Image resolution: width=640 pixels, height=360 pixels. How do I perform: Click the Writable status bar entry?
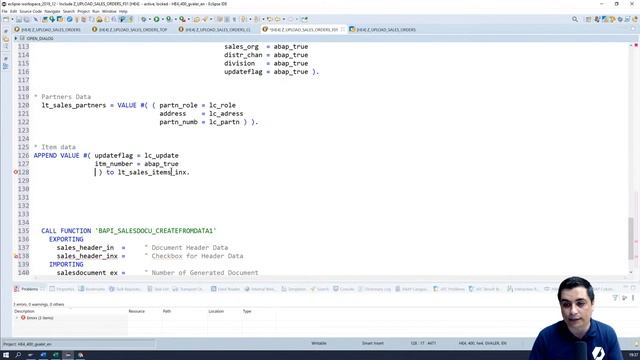click(319, 343)
